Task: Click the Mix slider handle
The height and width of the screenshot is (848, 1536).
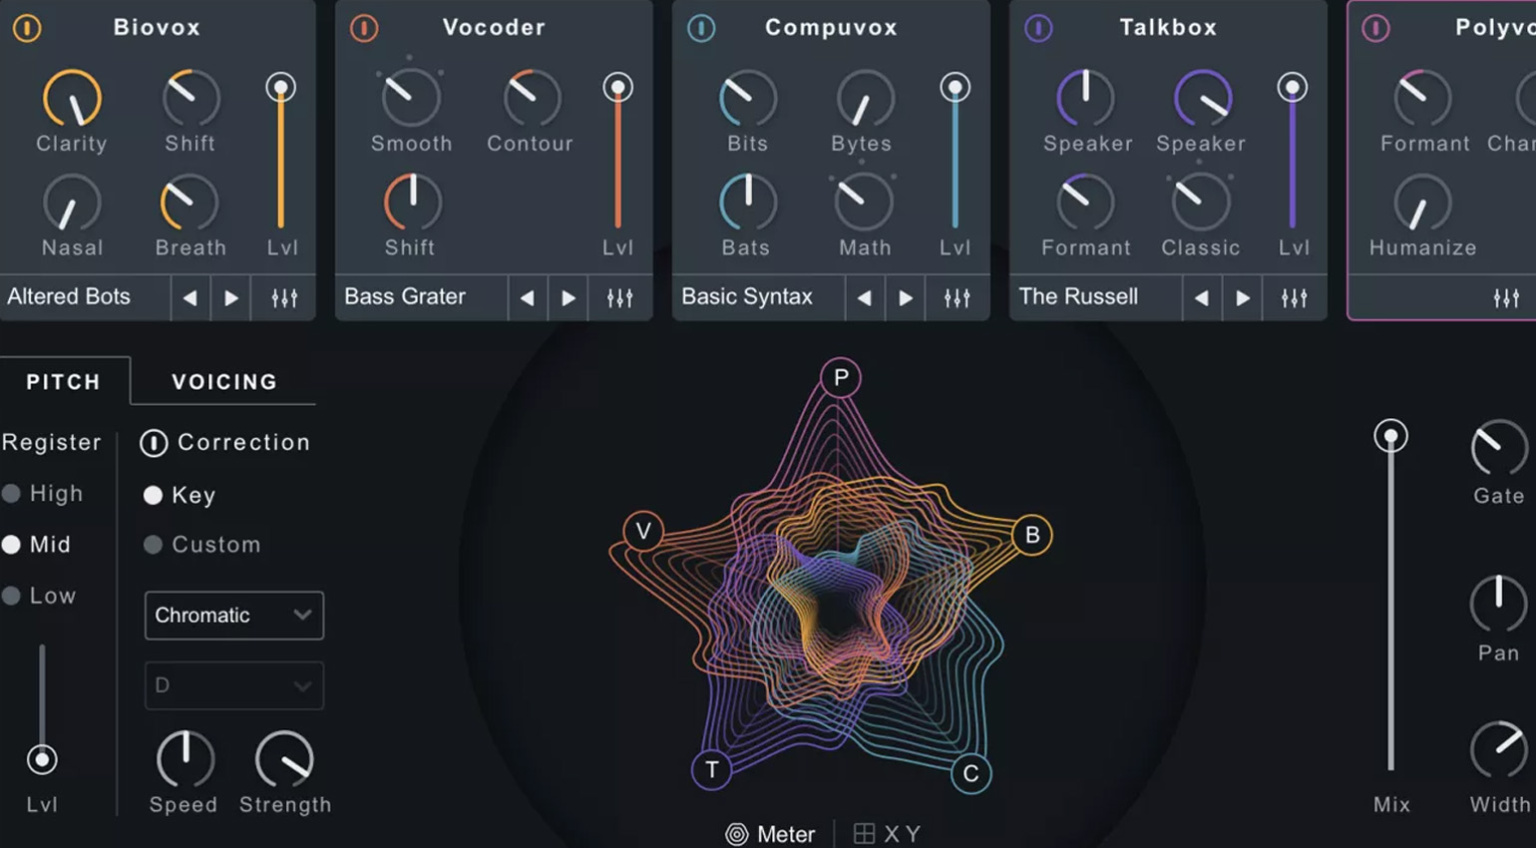Action: [1390, 436]
